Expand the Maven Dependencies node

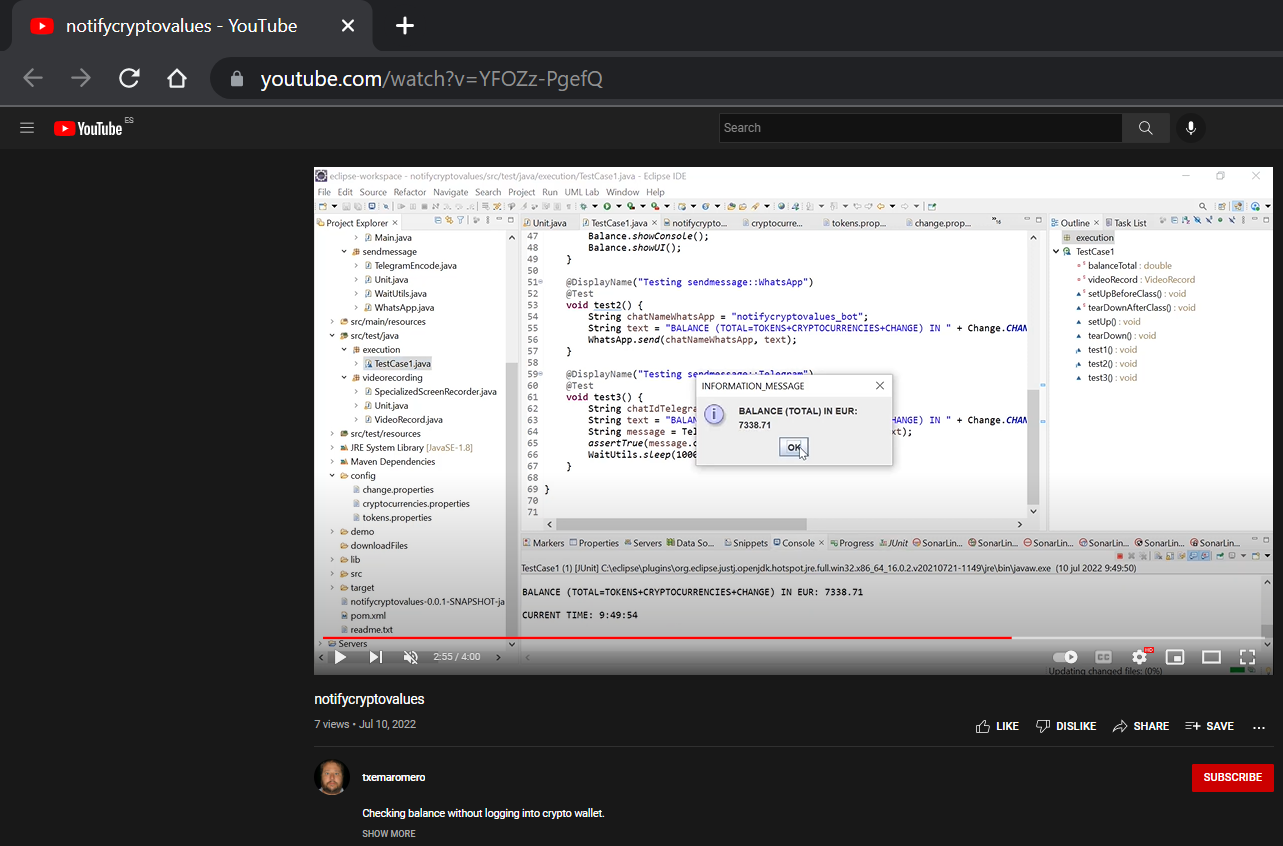(333, 462)
